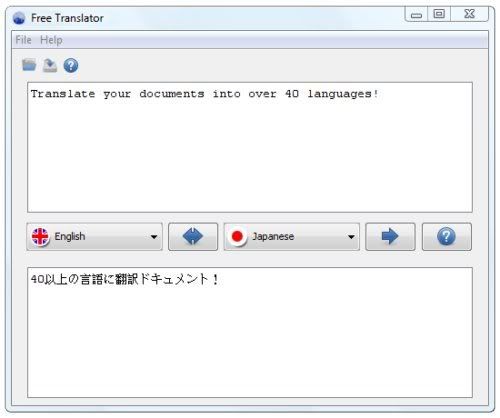
Task: Click inside the source text input area
Action: point(250,147)
